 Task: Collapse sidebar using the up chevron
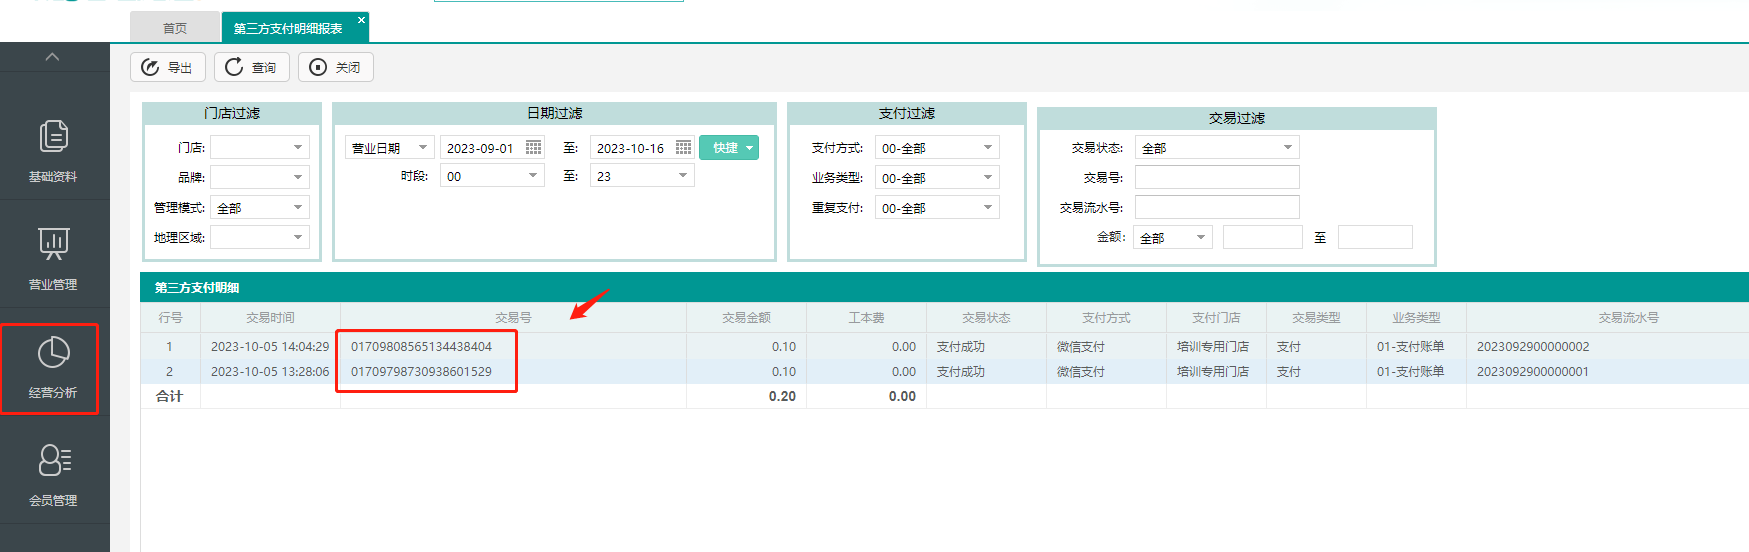coord(53,57)
